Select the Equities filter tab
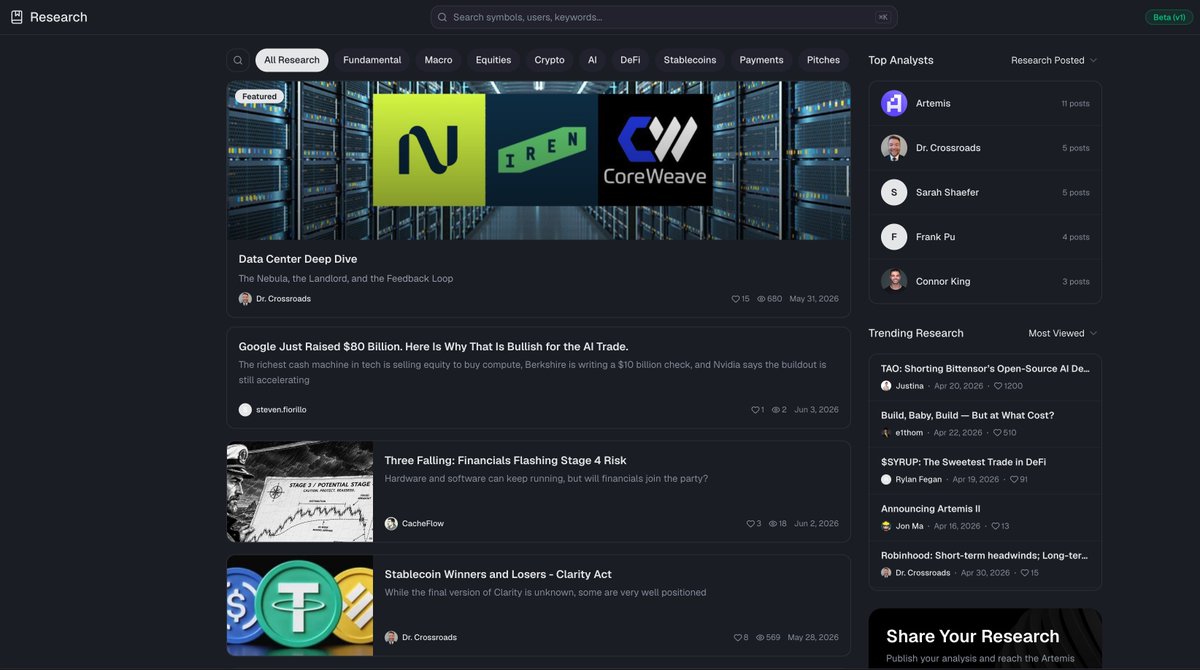The height and width of the screenshot is (670, 1200). click(x=493, y=60)
